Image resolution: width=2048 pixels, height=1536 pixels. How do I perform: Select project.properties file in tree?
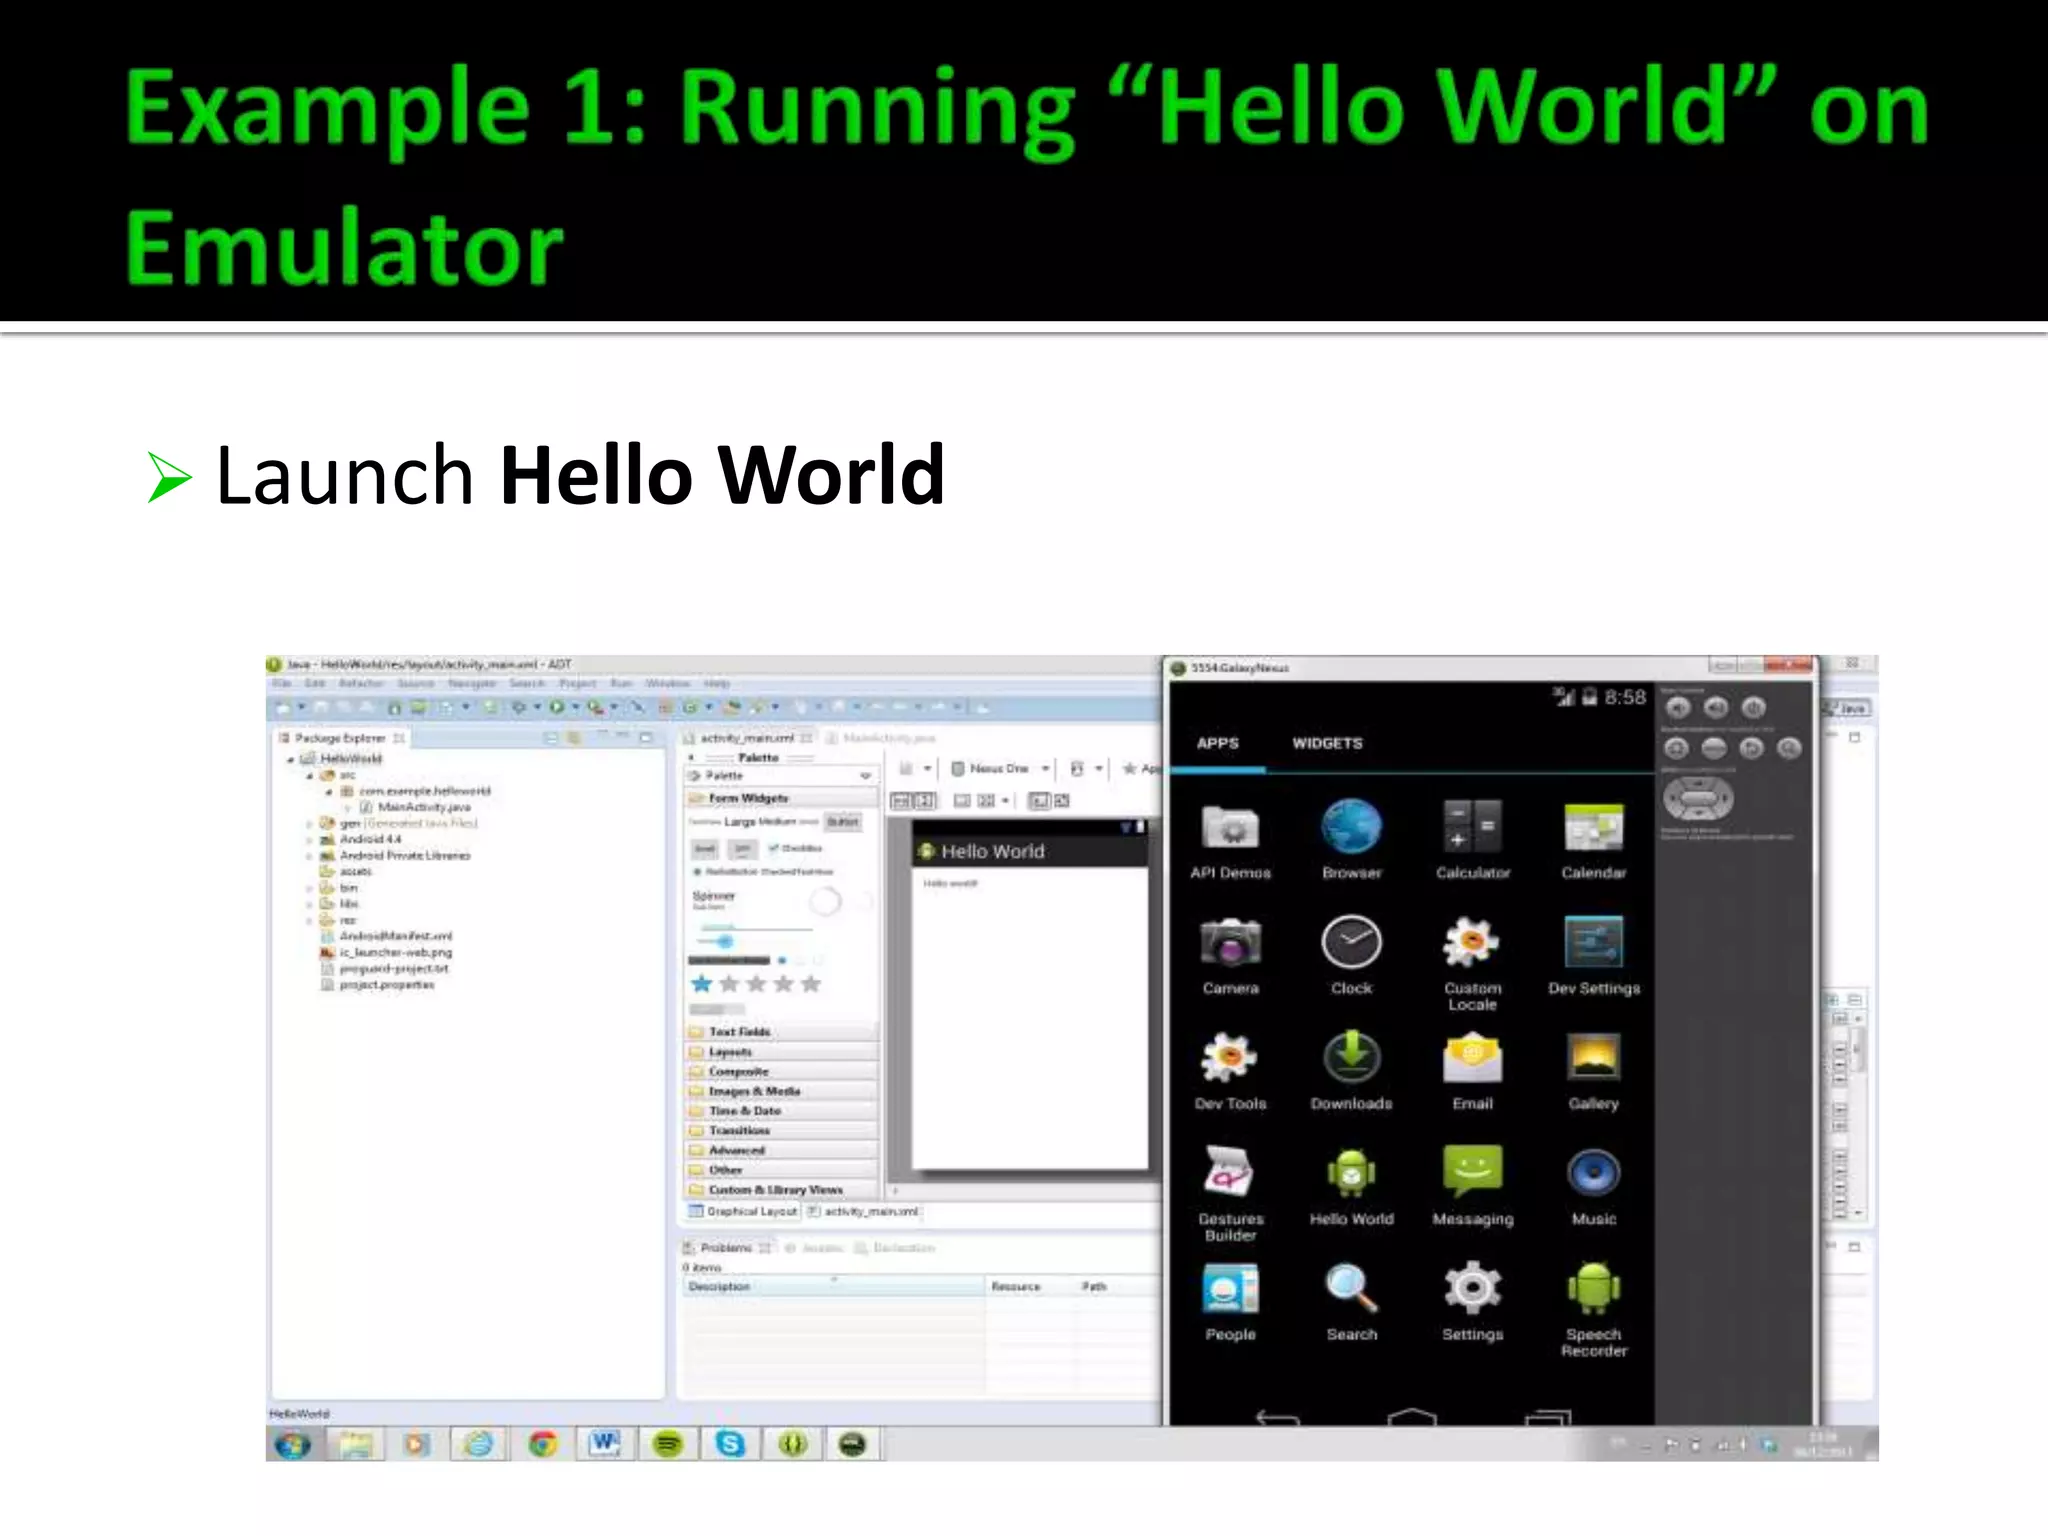point(378,984)
